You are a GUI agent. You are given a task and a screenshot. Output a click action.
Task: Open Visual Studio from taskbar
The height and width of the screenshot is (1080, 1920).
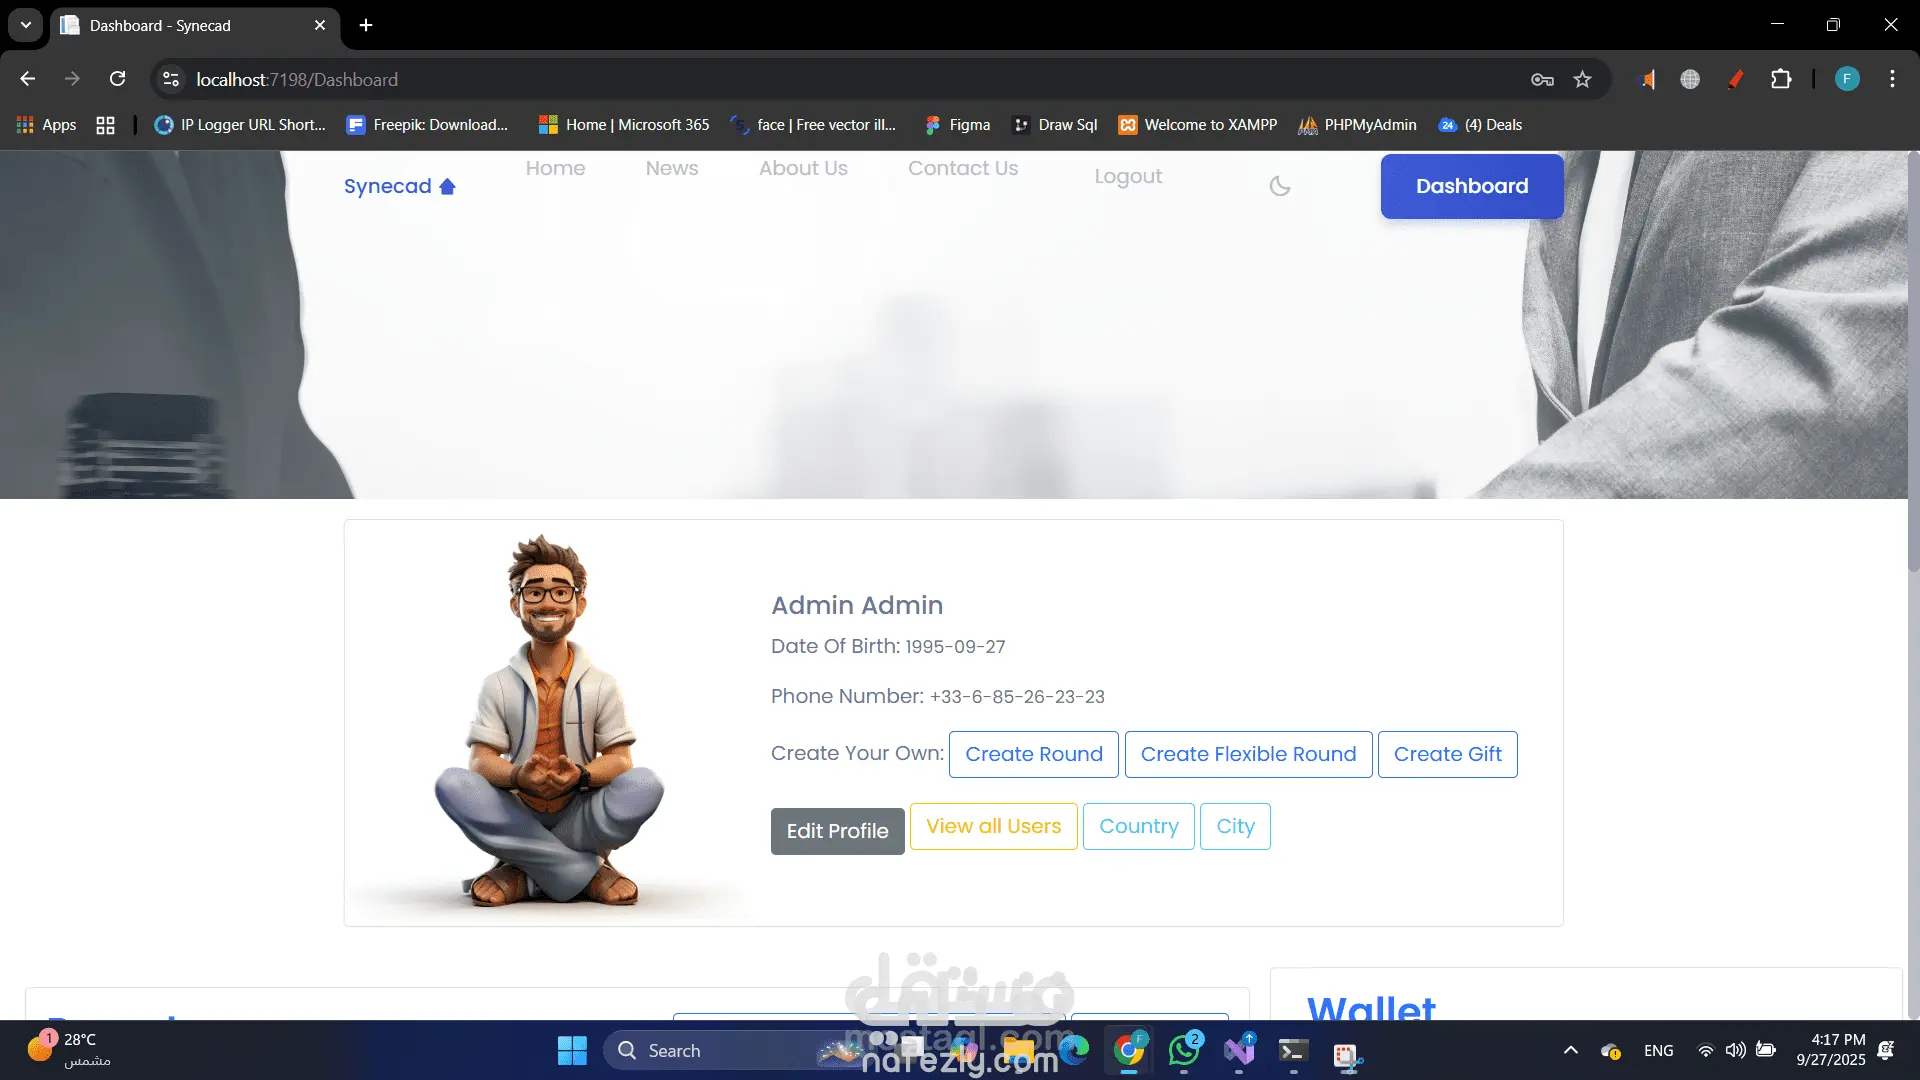click(x=1239, y=1050)
